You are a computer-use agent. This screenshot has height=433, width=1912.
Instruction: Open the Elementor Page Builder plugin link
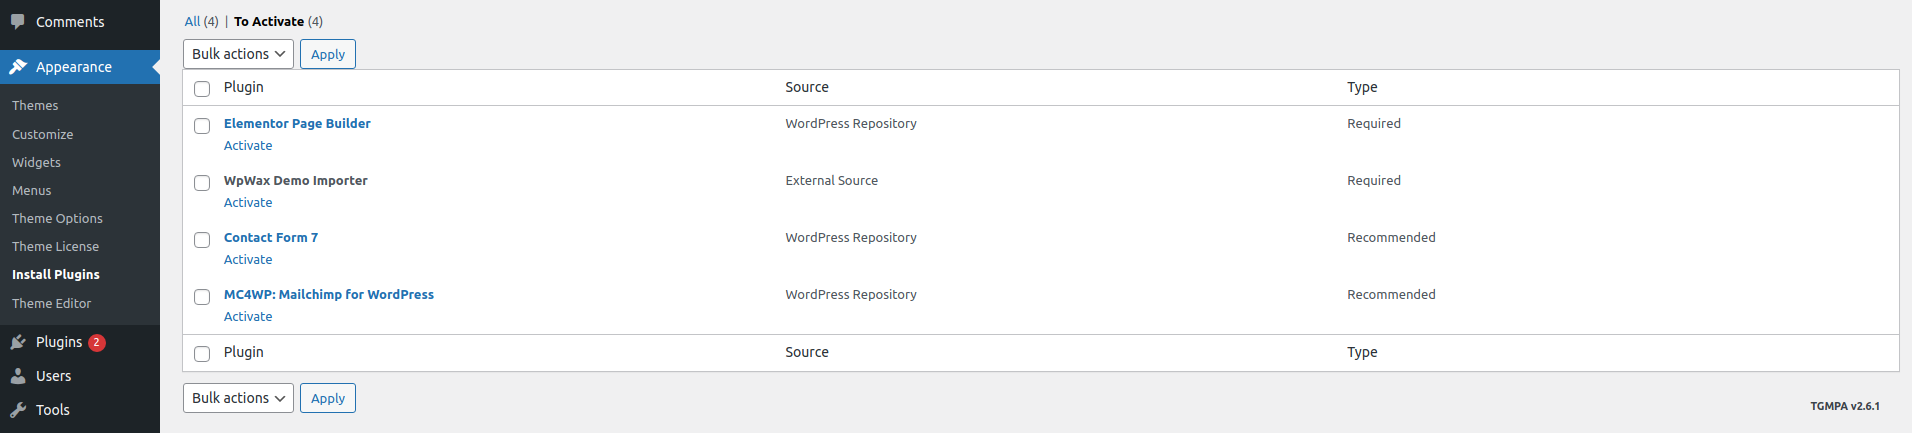click(297, 124)
